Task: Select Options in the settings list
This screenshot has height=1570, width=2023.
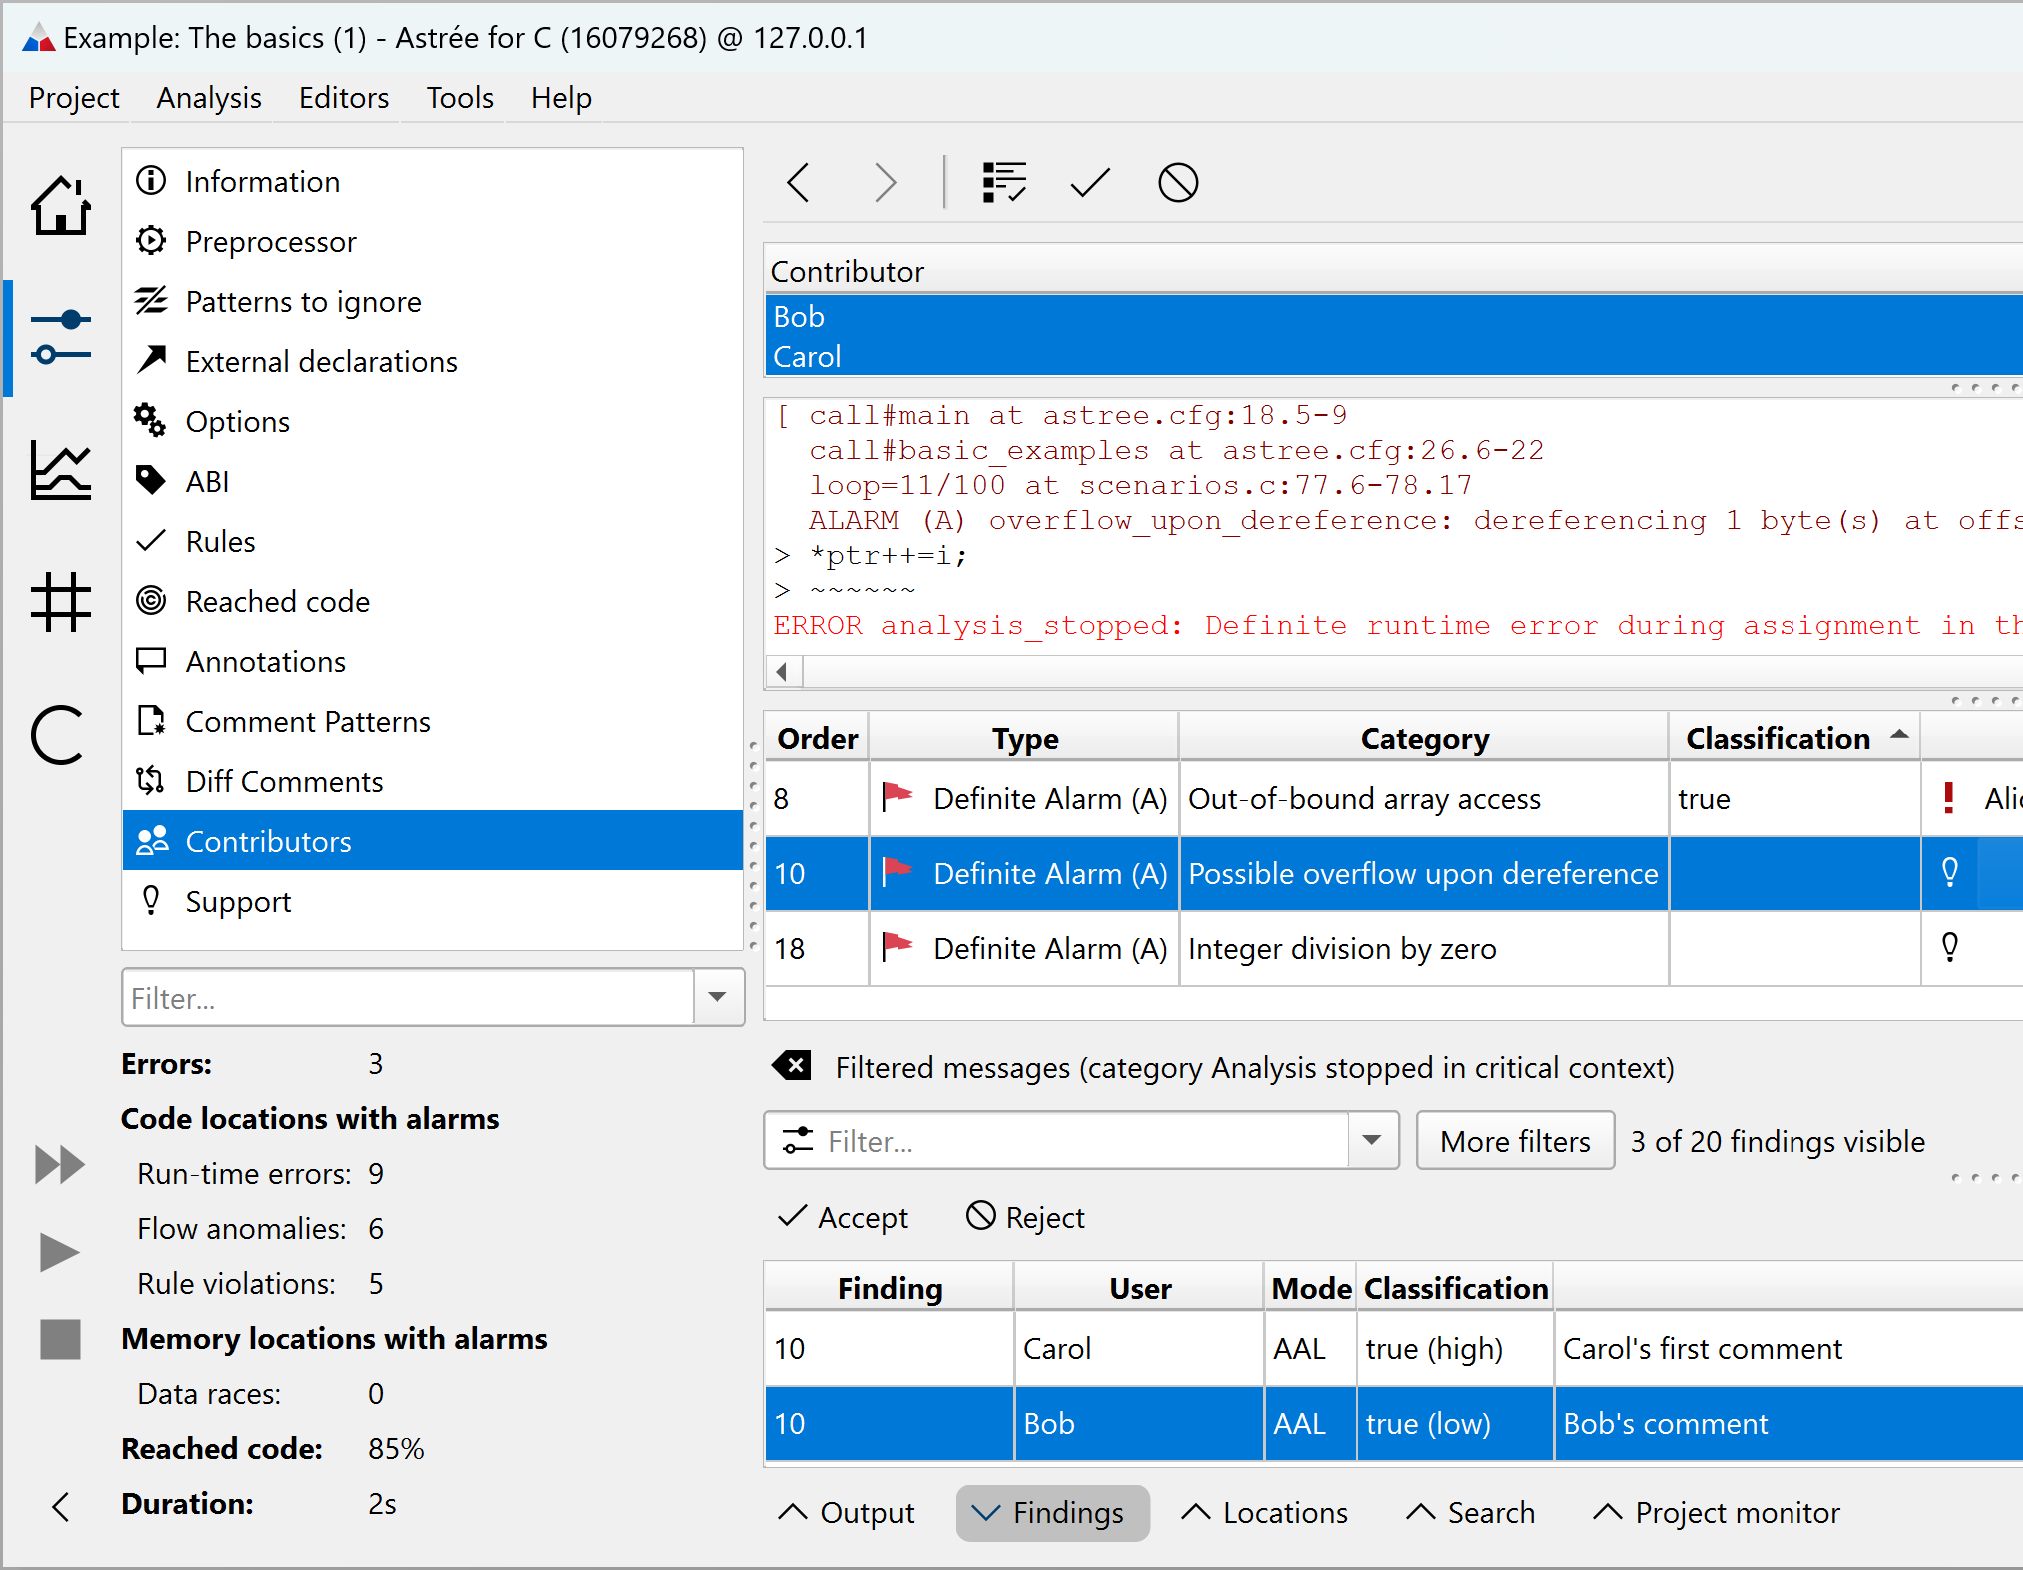Action: point(432,421)
